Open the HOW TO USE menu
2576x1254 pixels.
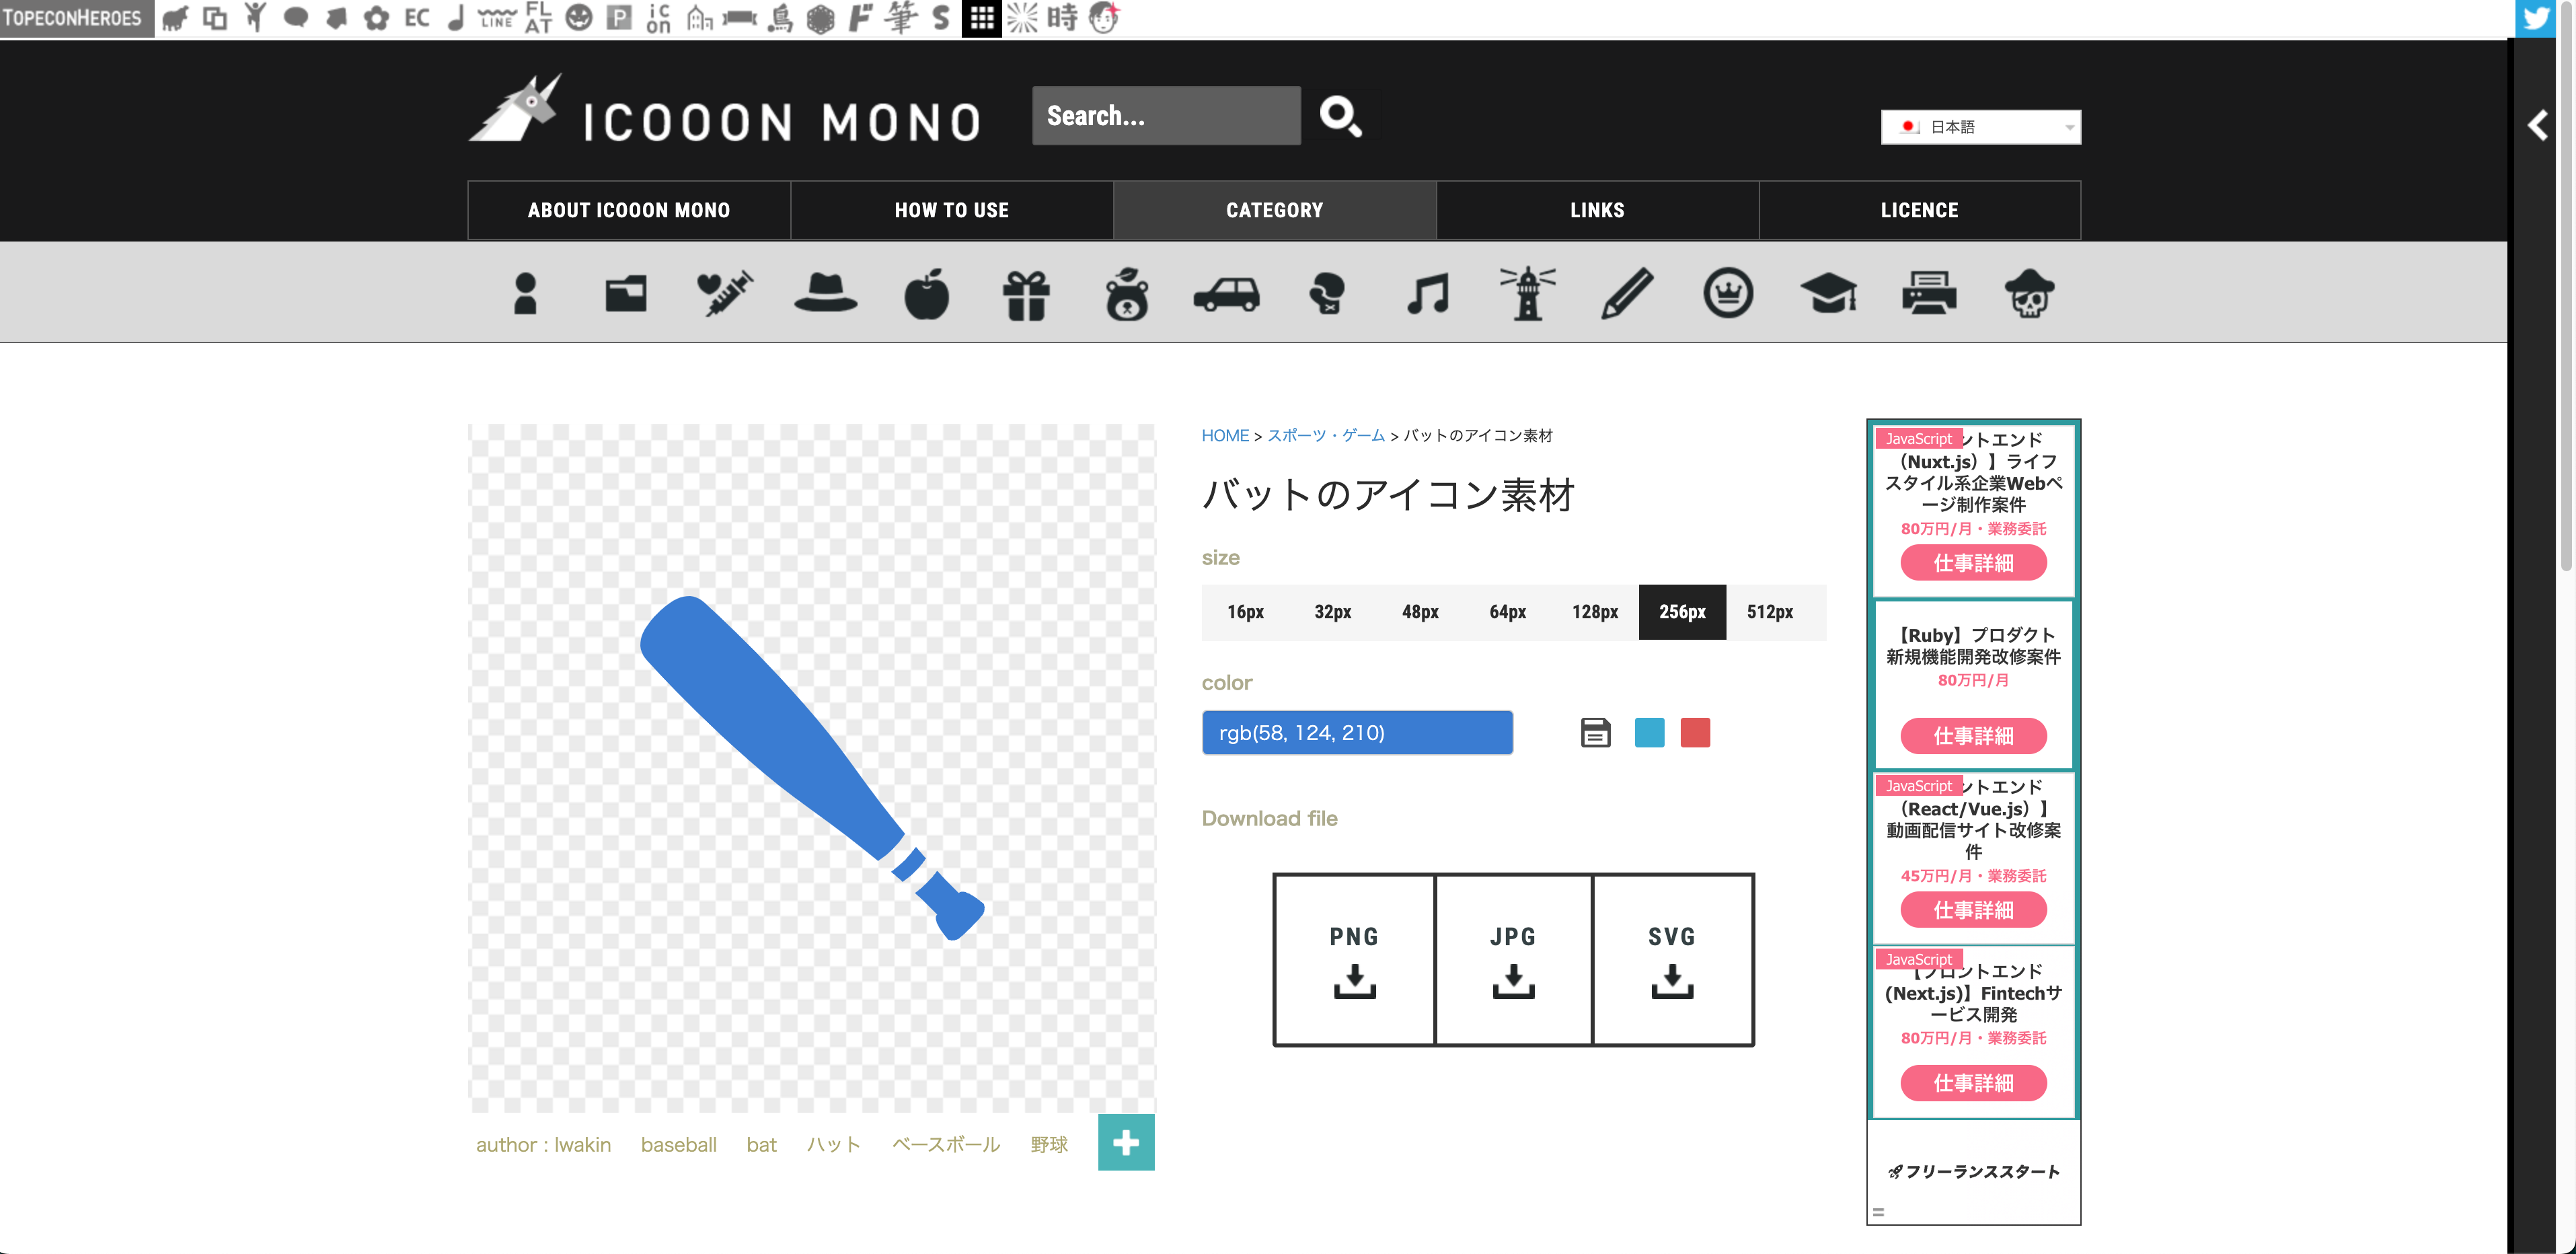pyautogui.click(x=952, y=210)
